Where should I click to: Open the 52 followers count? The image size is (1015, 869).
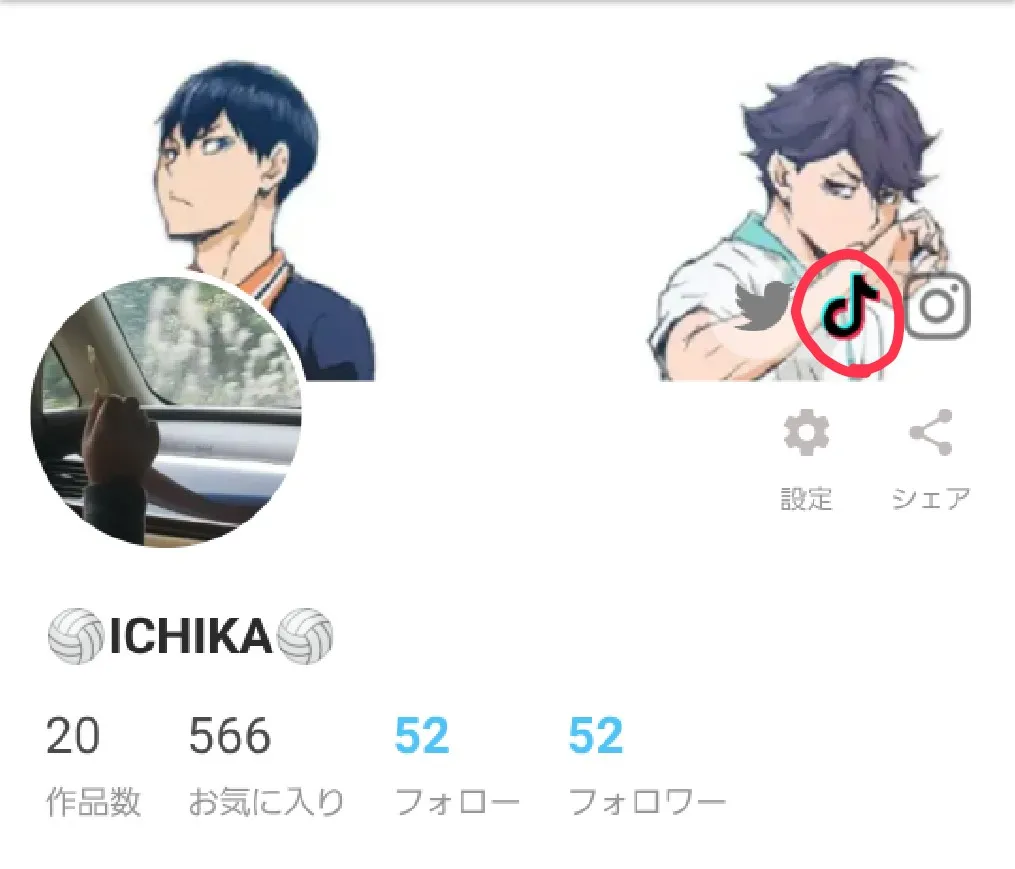tap(596, 736)
